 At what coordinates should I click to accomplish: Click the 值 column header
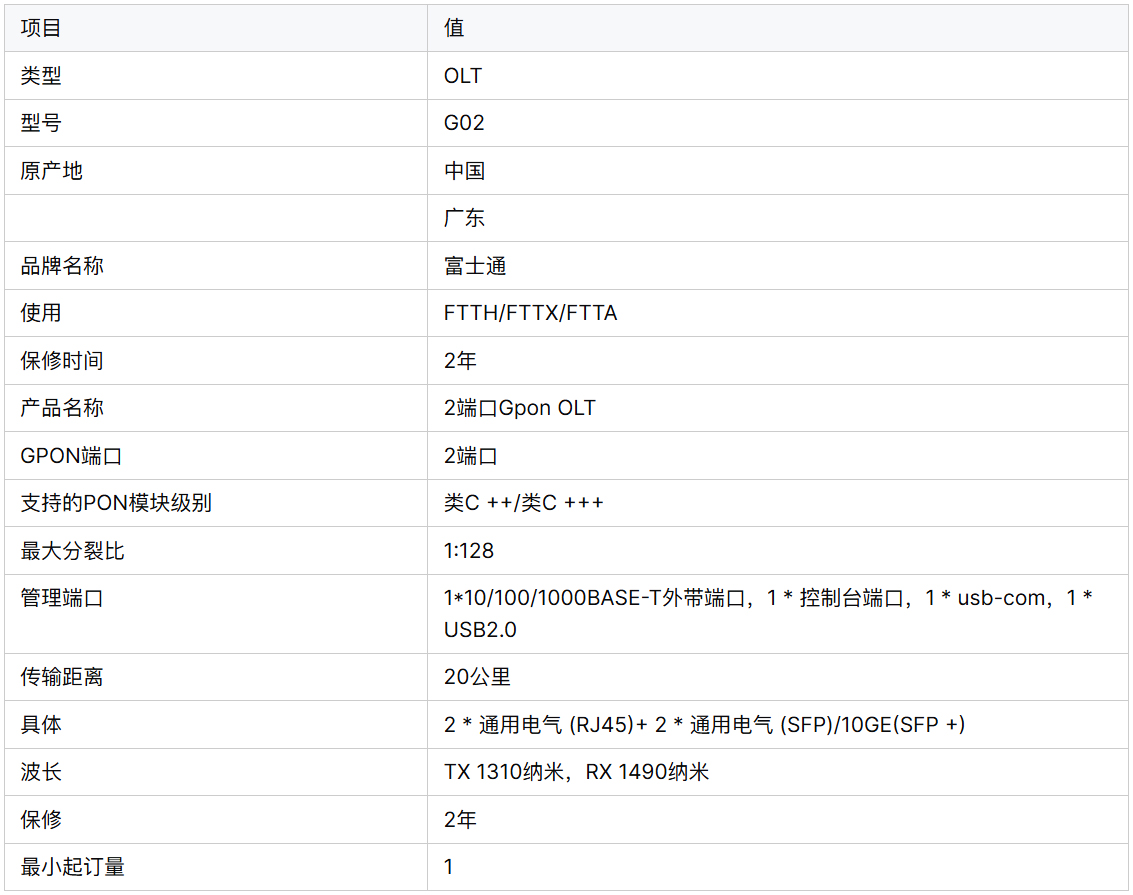click(454, 28)
